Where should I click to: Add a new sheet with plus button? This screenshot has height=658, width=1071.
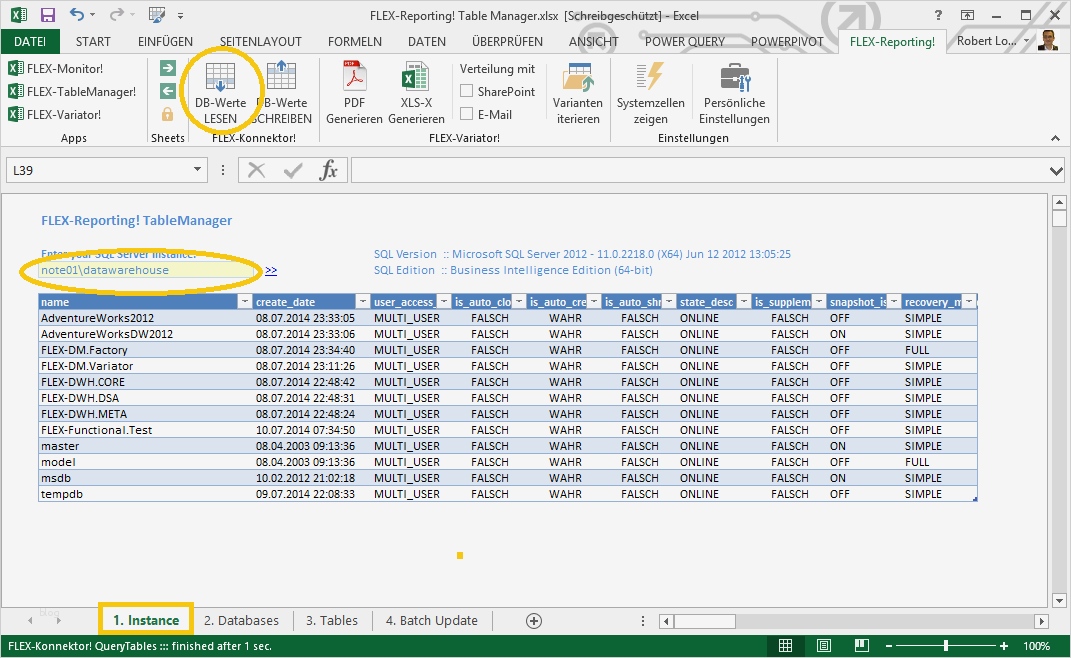[x=534, y=620]
